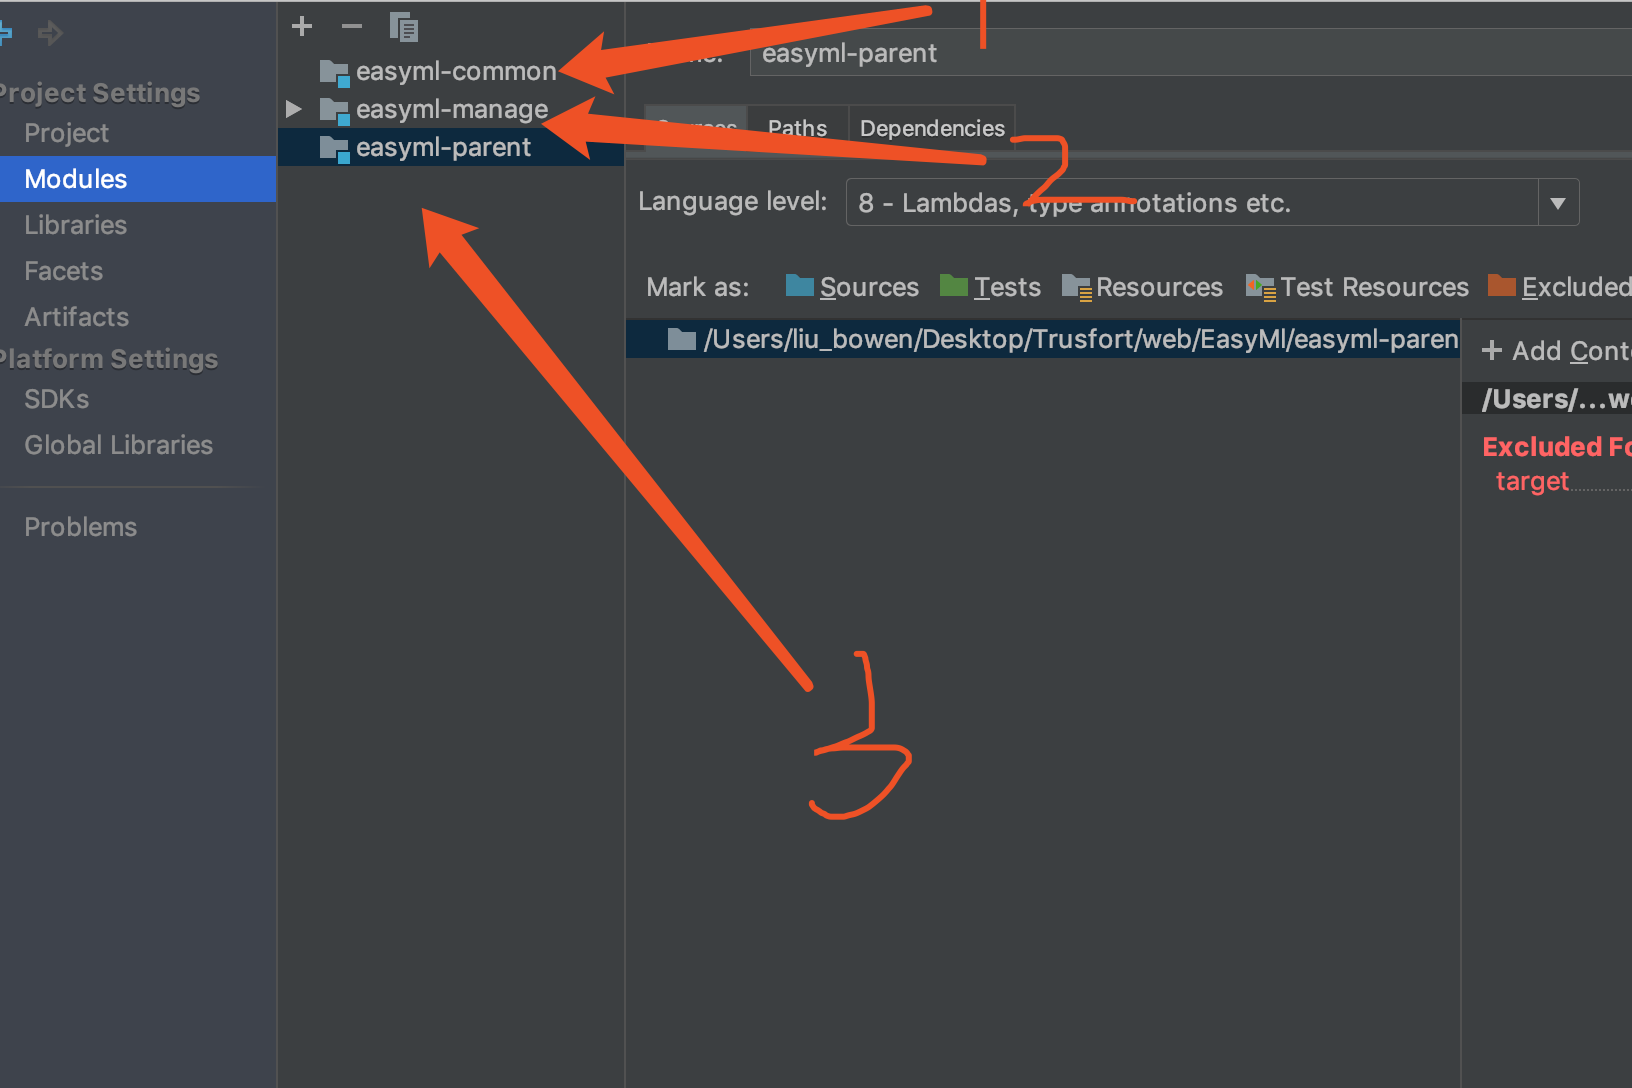This screenshot has height=1088, width=1632.
Task: Open SDKs platform settings
Action: [x=57, y=399]
